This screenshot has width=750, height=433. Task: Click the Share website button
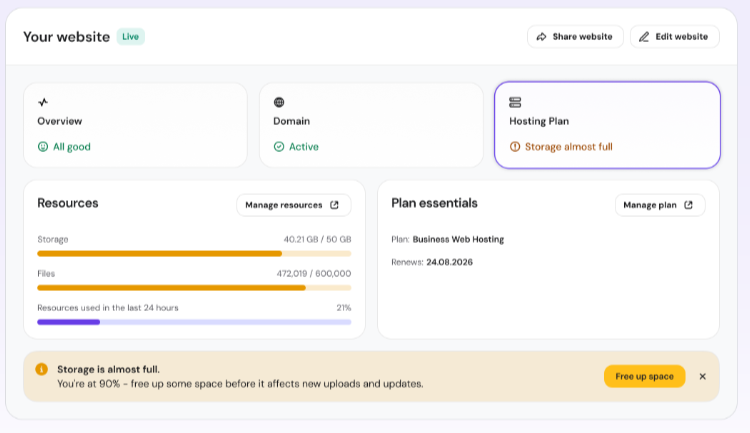575,37
